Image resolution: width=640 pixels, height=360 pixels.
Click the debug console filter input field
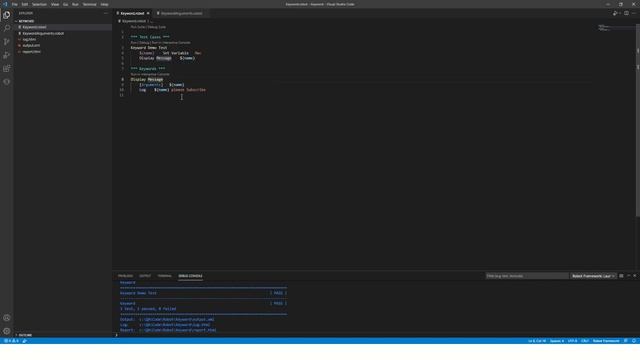tap(527, 276)
